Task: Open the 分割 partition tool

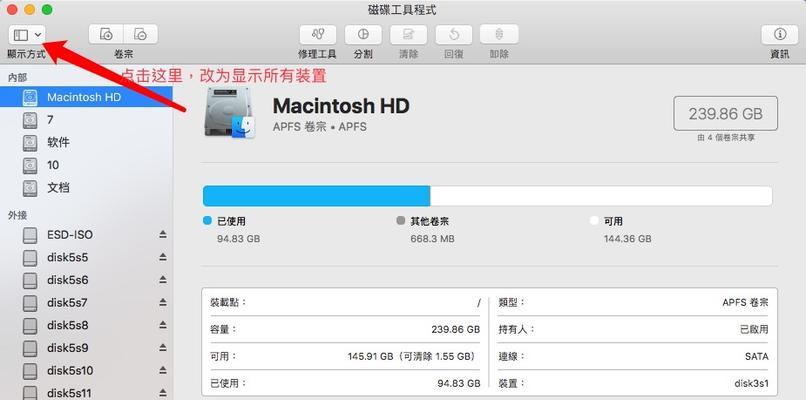Action: pos(363,34)
